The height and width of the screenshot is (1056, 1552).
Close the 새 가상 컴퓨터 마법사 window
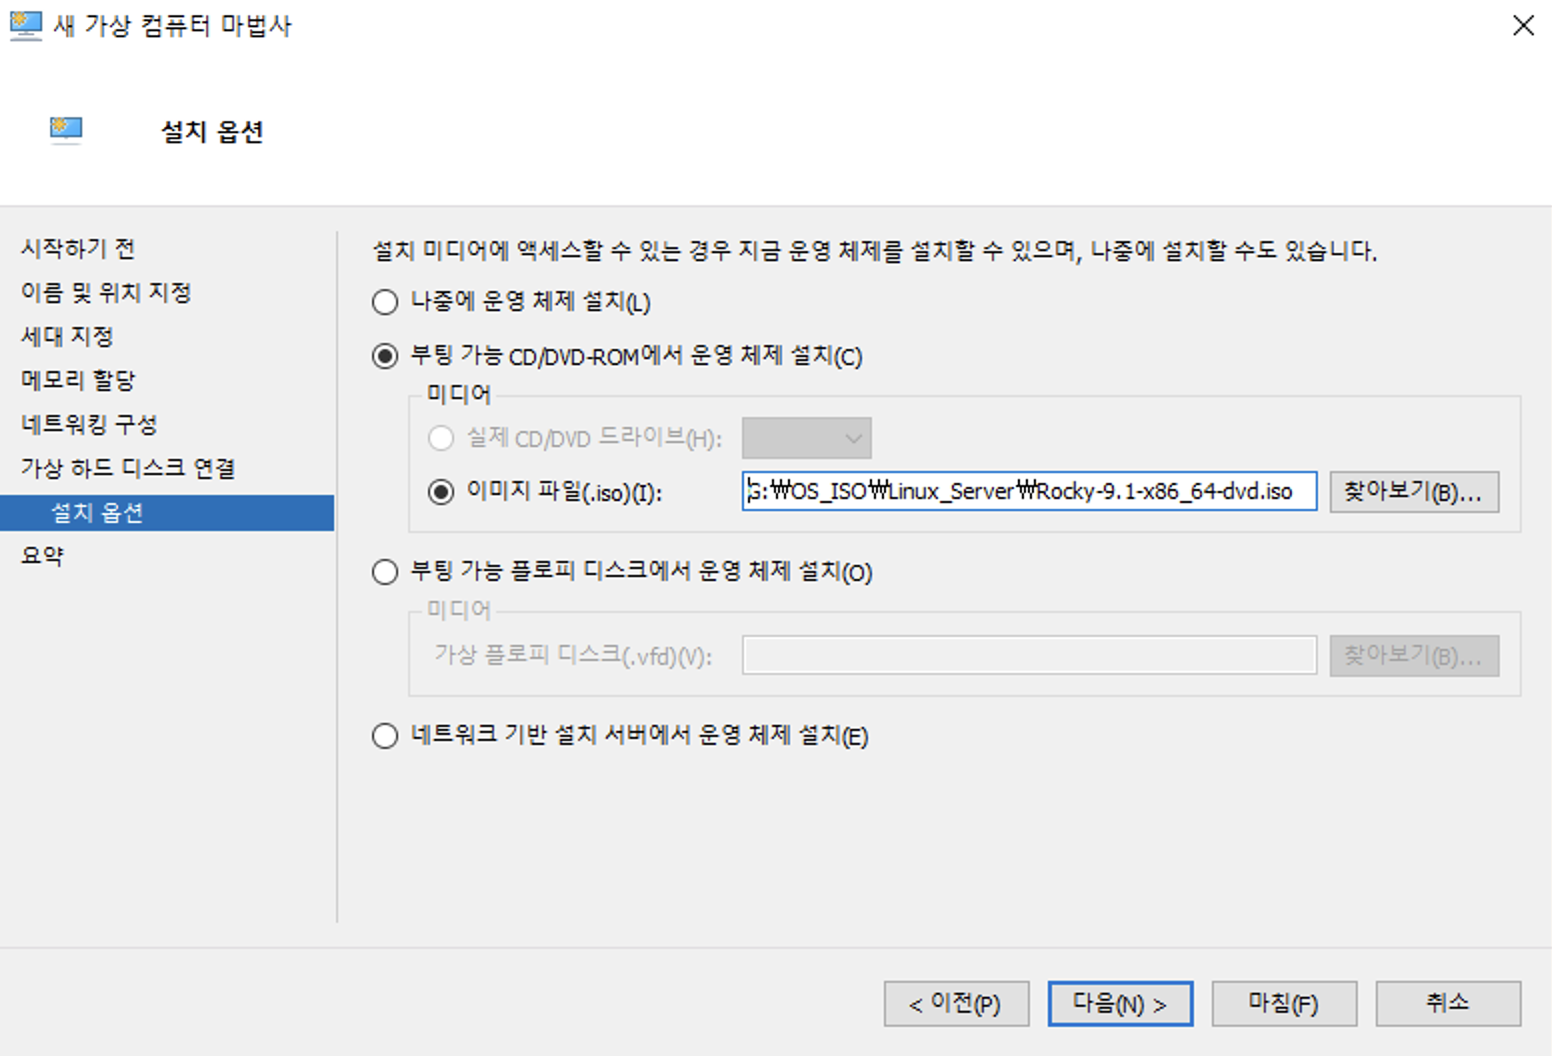(1523, 25)
